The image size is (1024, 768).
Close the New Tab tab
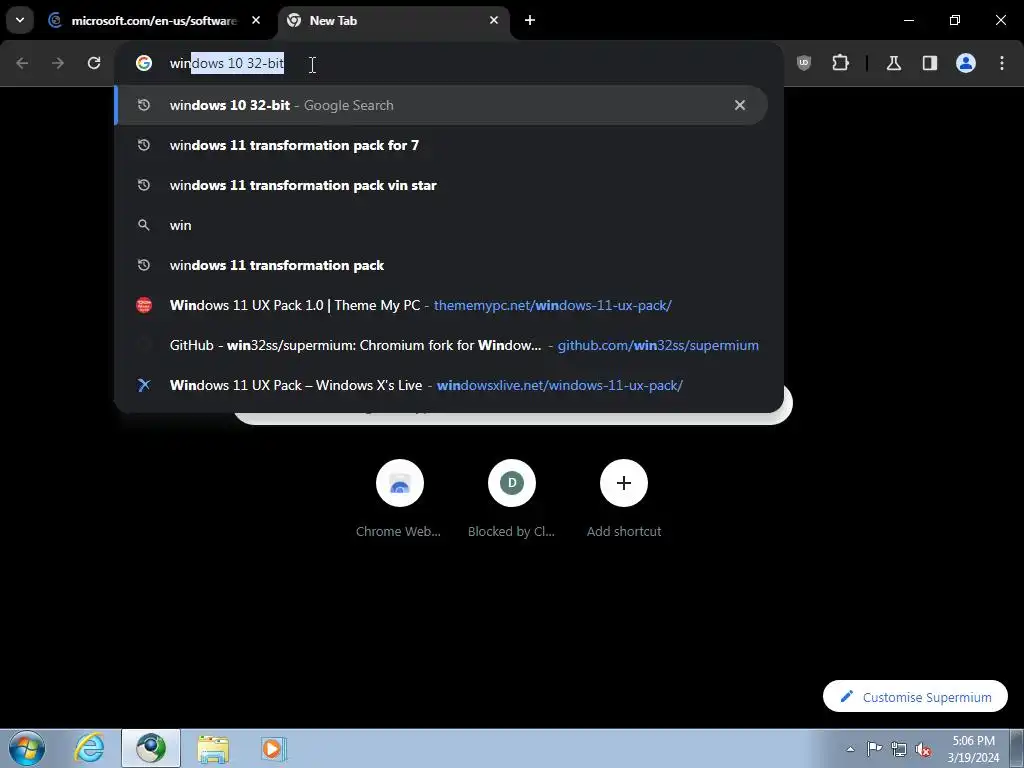click(494, 20)
